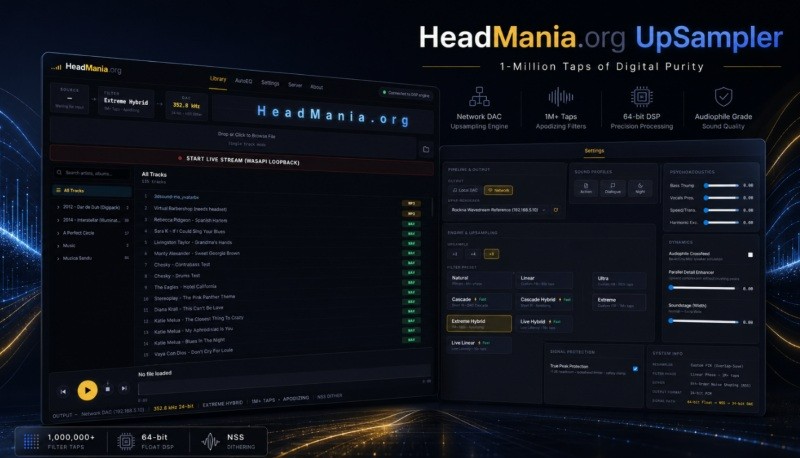Click the 1,000,000+ filter taps grid icon

tap(31, 441)
